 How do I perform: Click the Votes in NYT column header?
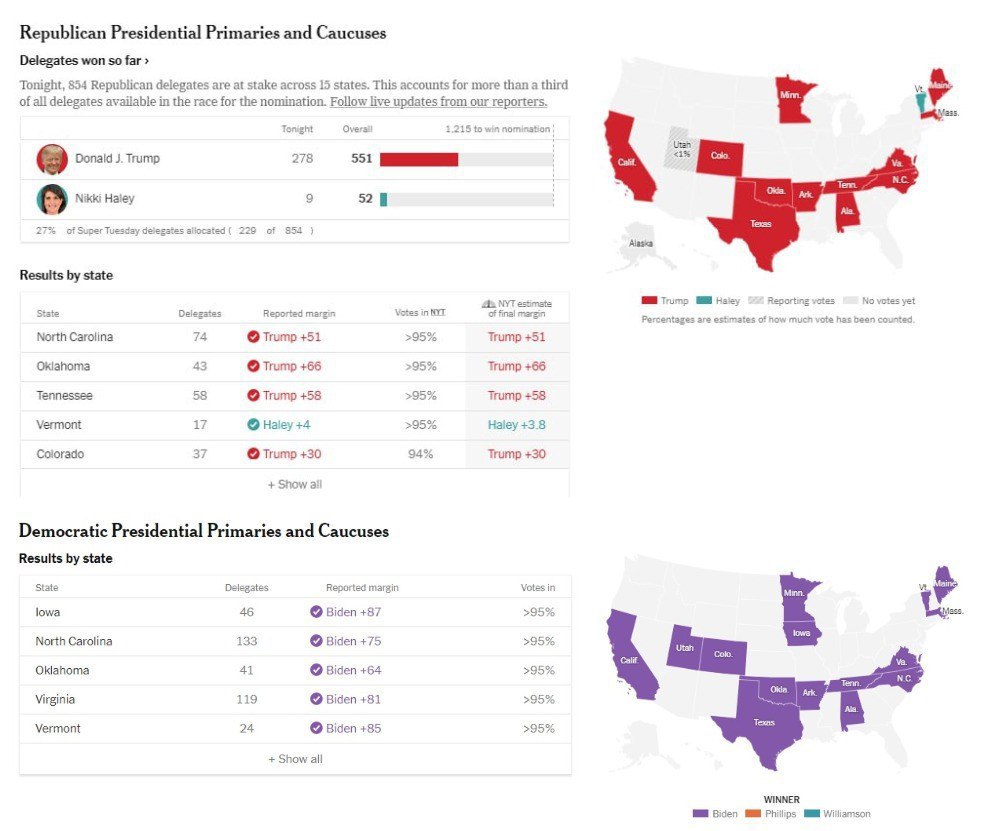pos(420,313)
